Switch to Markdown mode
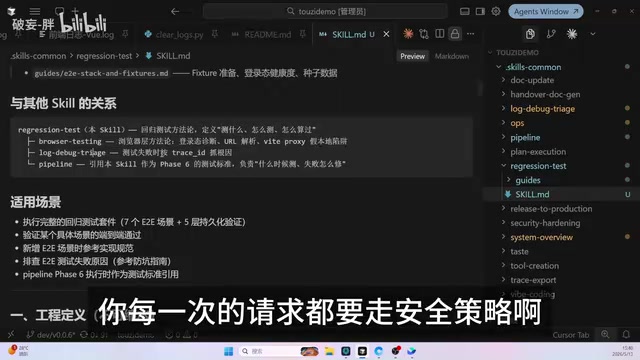 click(451, 56)
